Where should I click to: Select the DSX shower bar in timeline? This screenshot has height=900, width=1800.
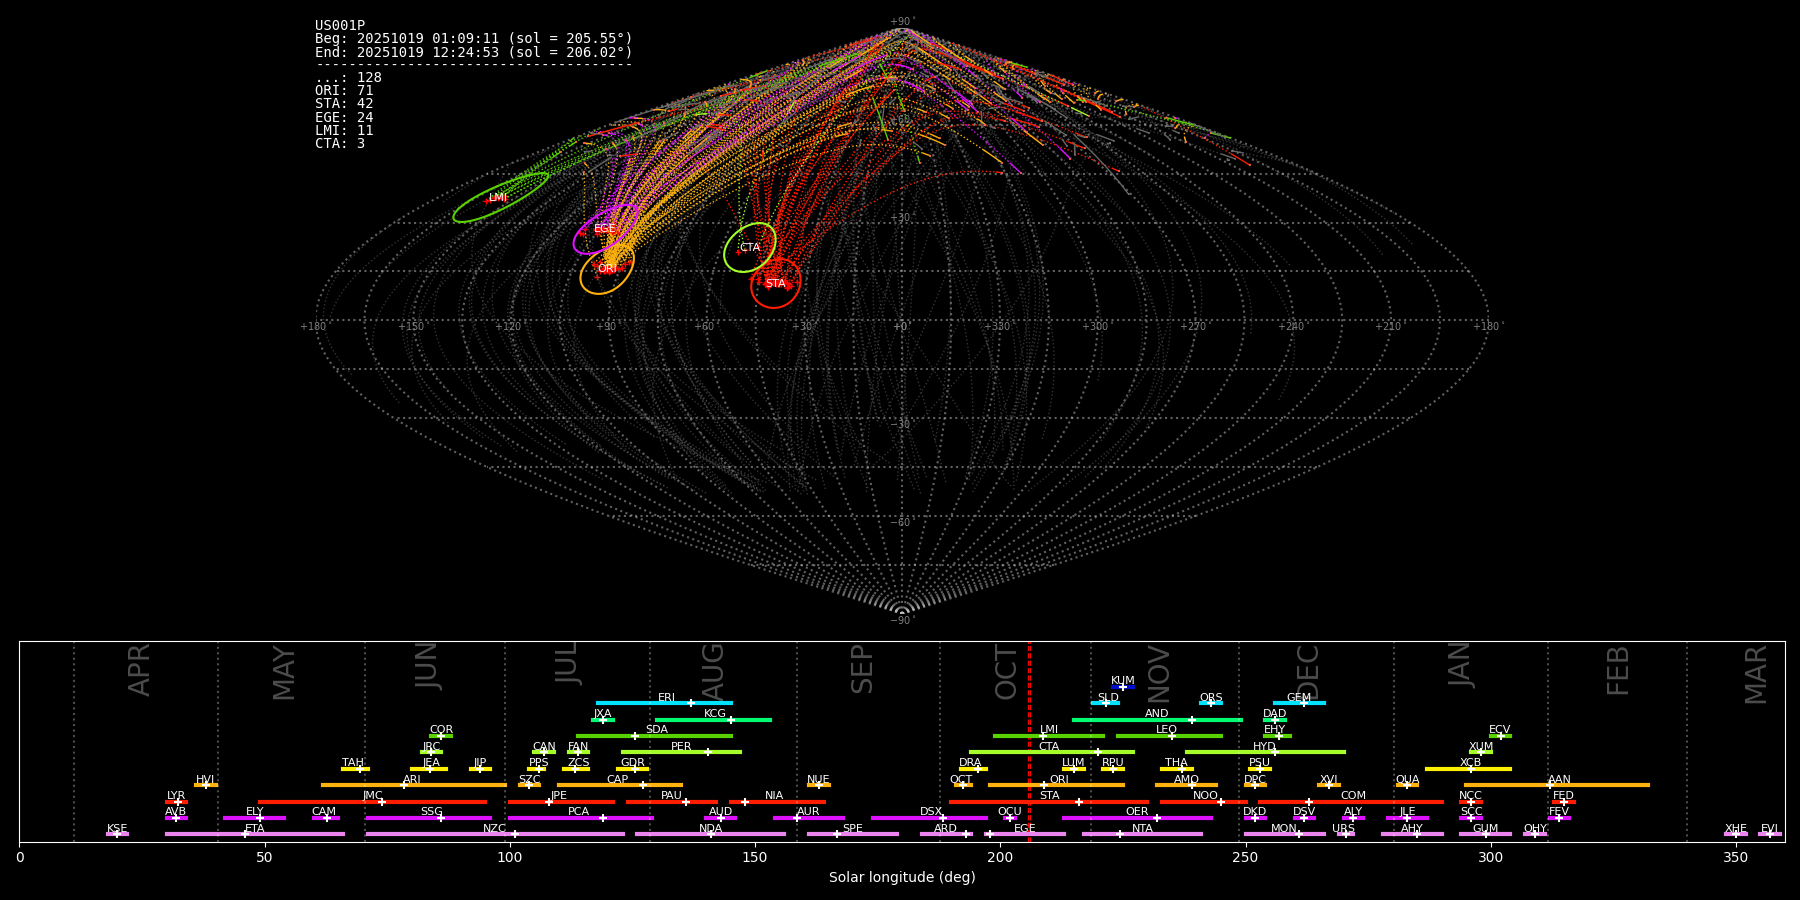[x=929, y=818]
